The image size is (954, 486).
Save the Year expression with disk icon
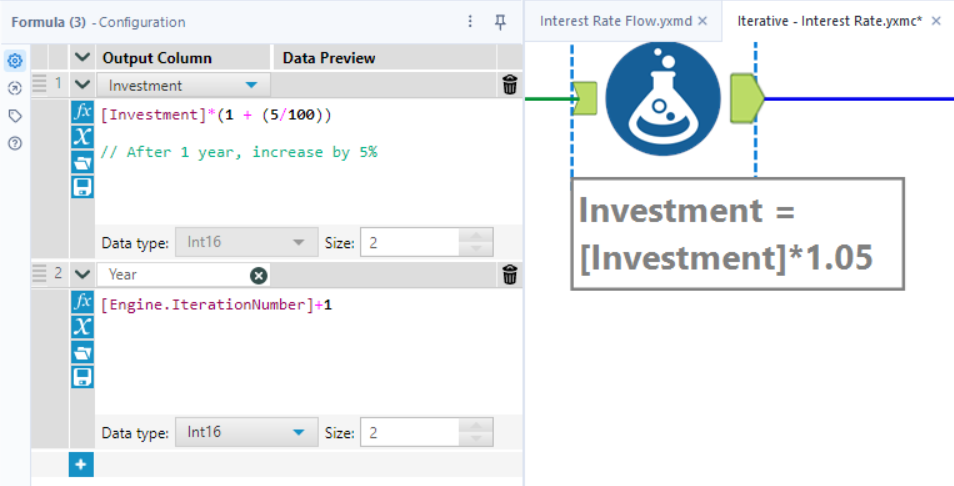83,376
